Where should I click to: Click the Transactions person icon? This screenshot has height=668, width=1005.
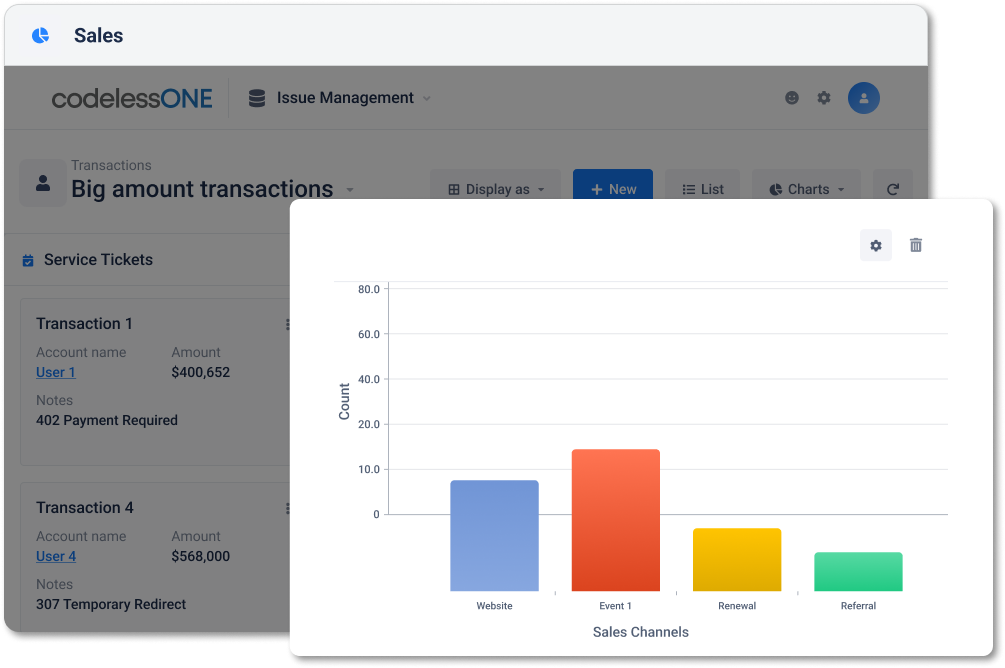coord(43,183)
